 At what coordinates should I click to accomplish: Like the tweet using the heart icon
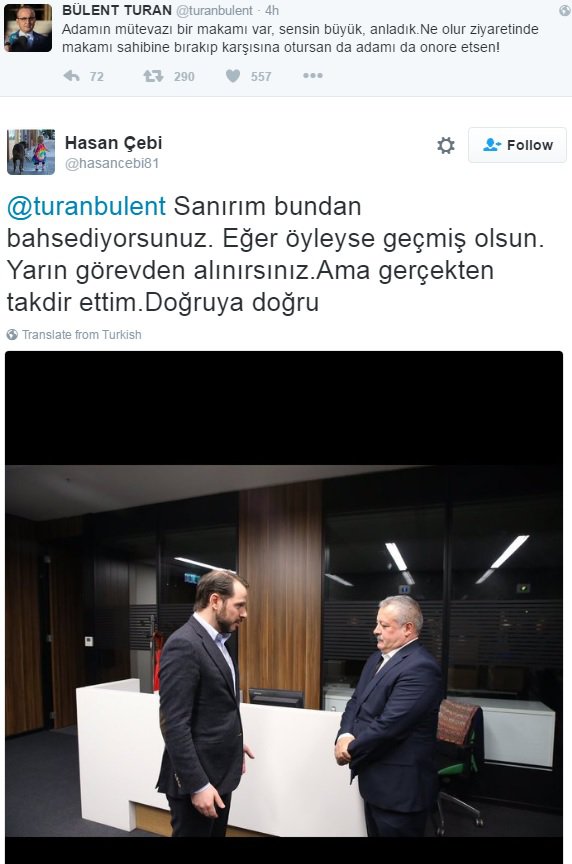[x=233, y=76]
